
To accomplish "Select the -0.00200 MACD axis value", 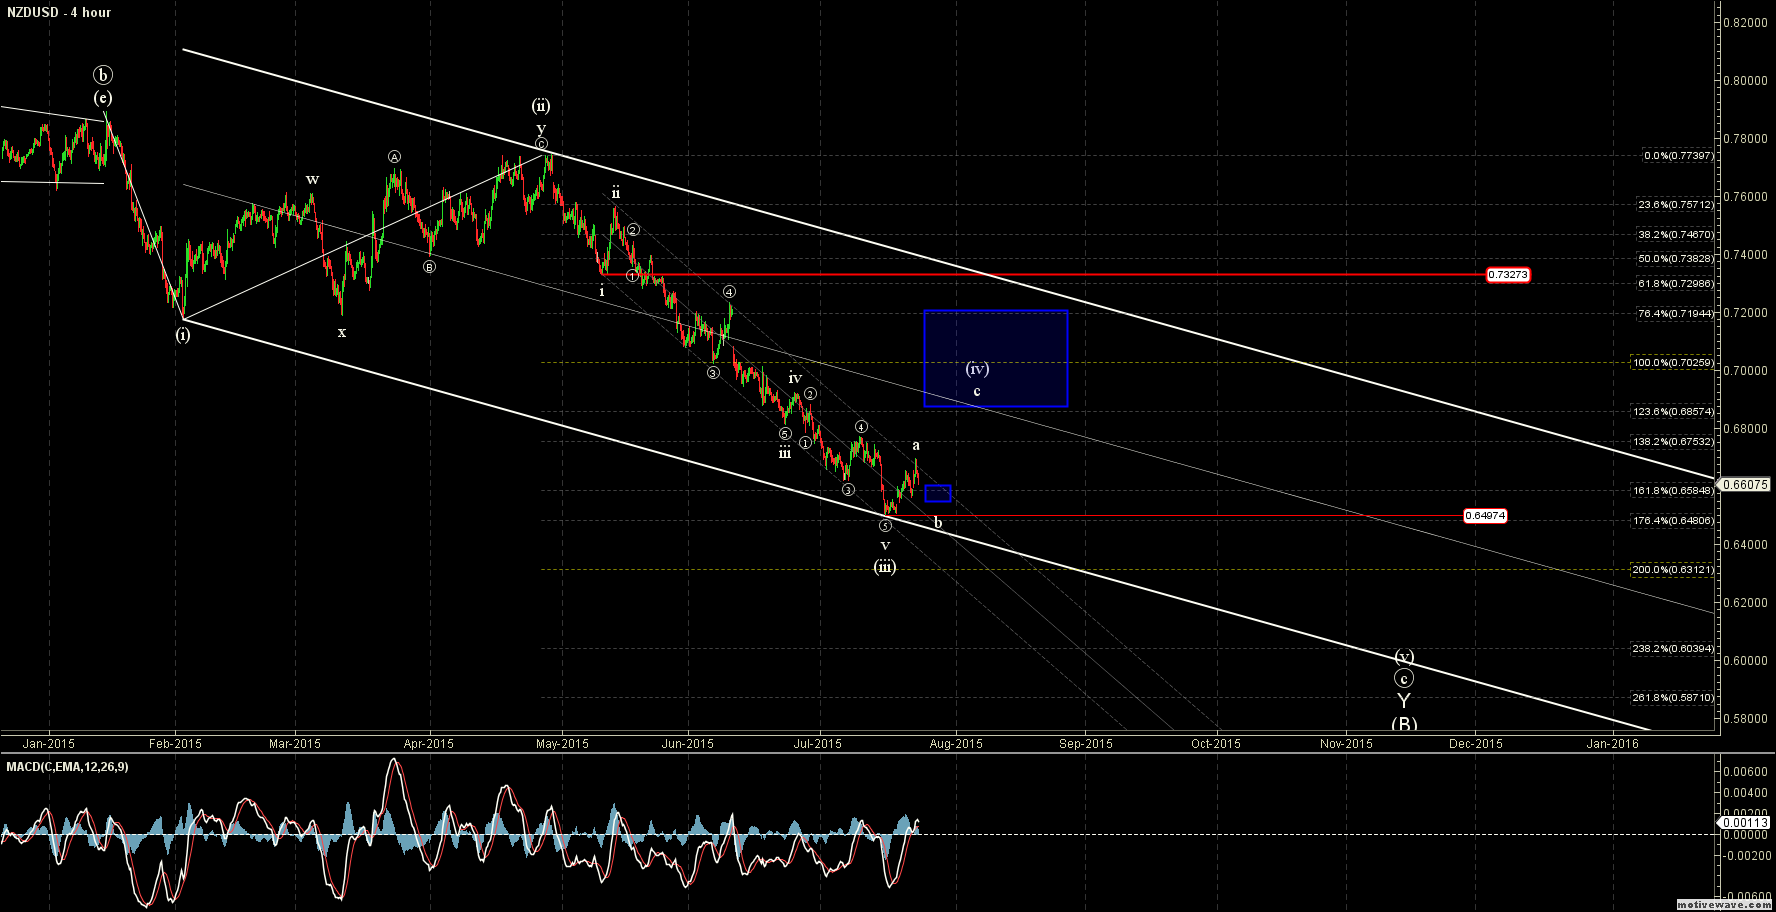I will [1747, 855].
